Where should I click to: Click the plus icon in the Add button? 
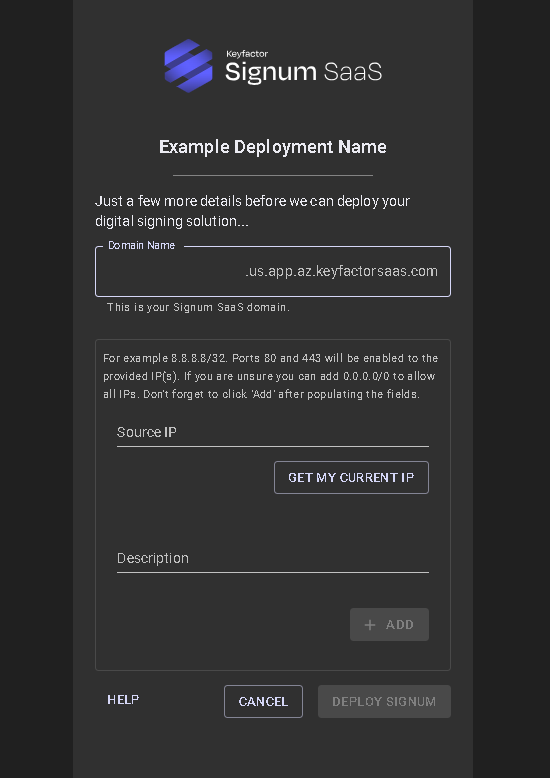tap(370, 625)
